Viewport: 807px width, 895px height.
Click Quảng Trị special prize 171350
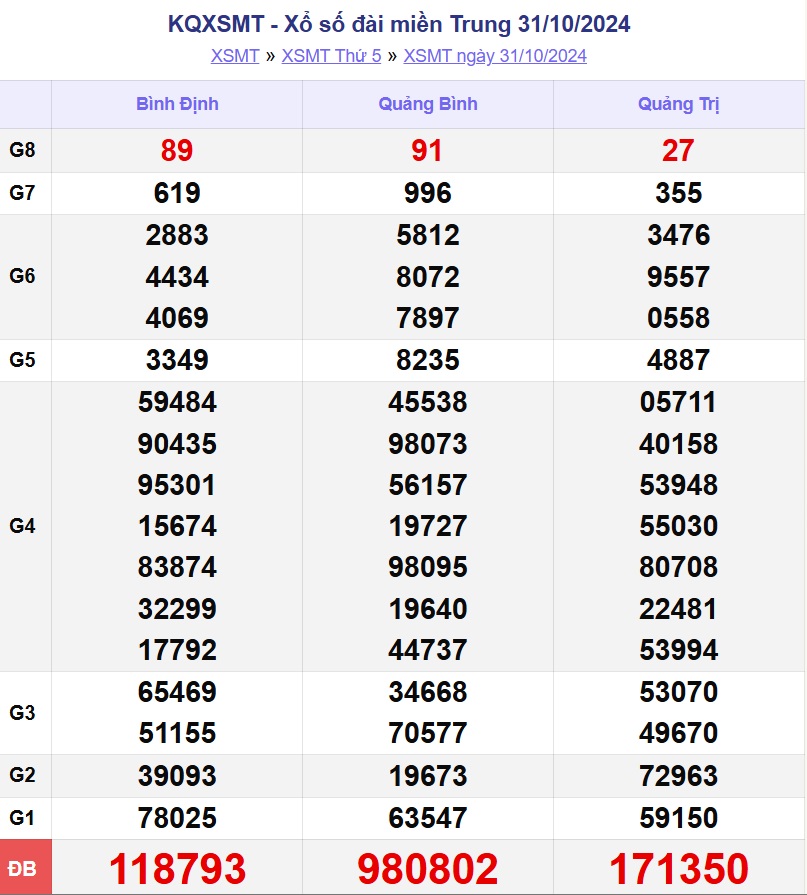679,869
